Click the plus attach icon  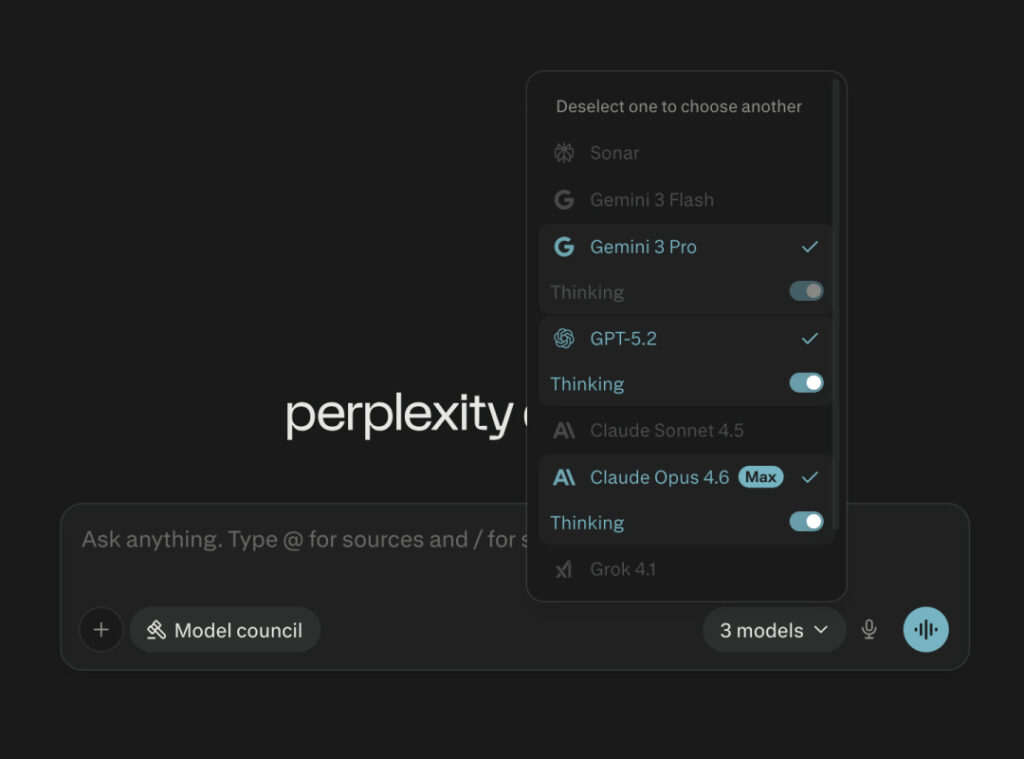[x=101, y=630]
